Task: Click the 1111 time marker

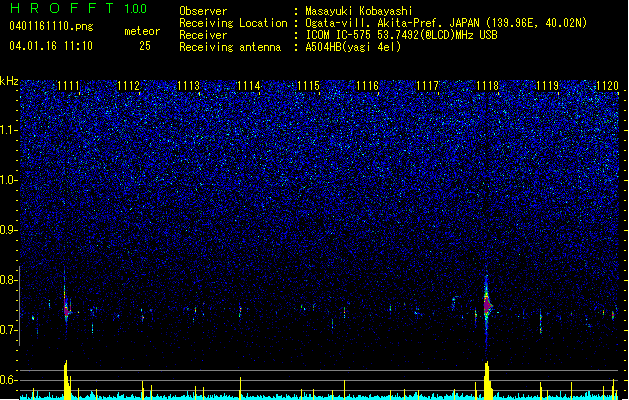Action: coord(68,86)
